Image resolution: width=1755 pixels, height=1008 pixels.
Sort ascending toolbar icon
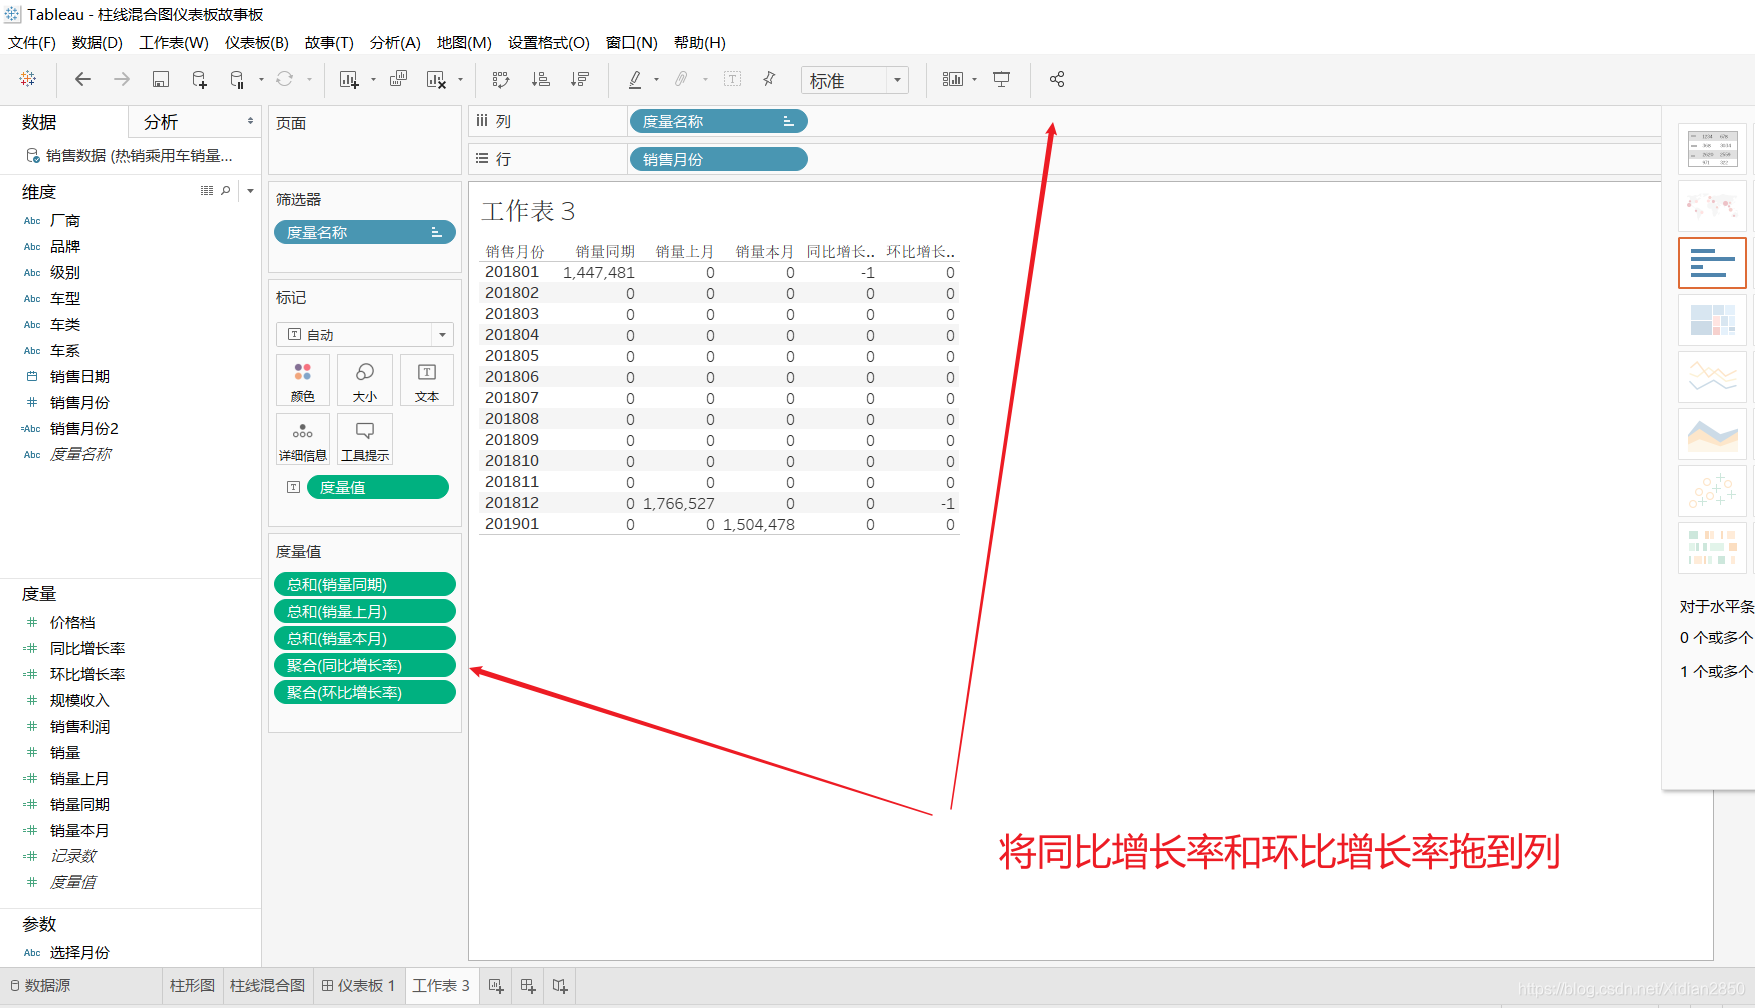coord(540,79)
